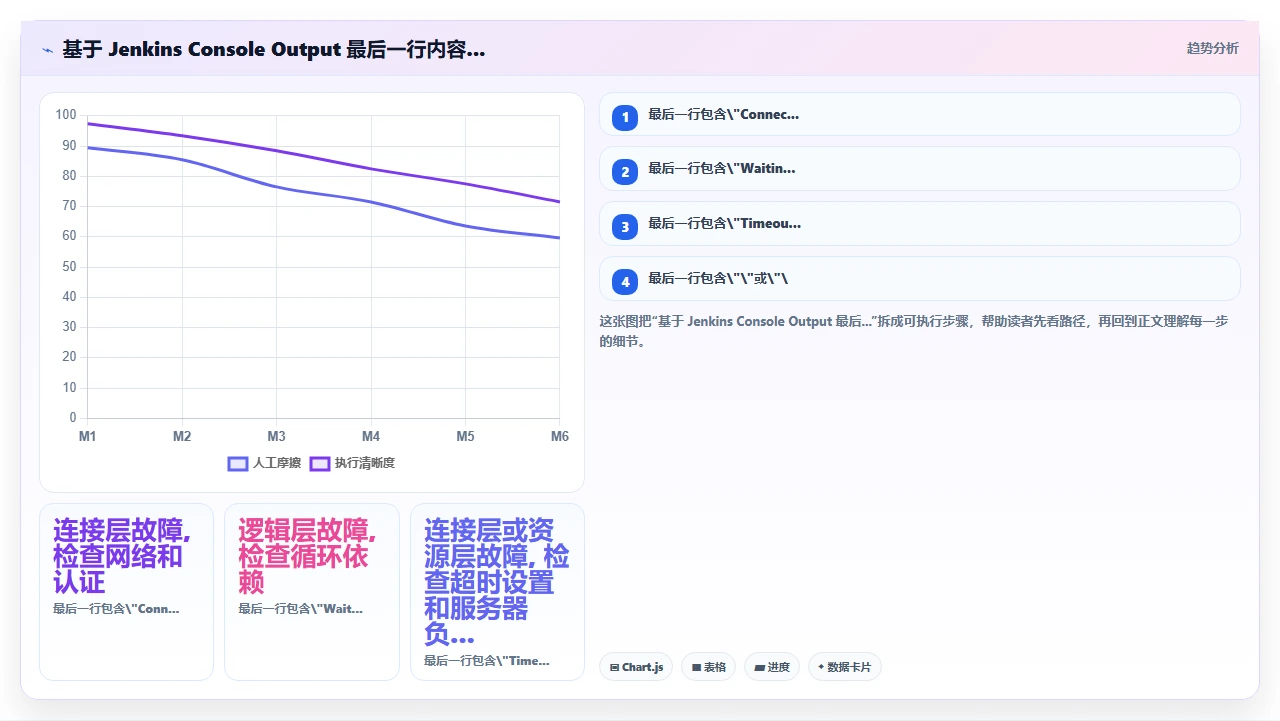This screenshot has width=1280, height=721.
Task: Click the 数据卡片 tag chip
Action: point(844,667)
